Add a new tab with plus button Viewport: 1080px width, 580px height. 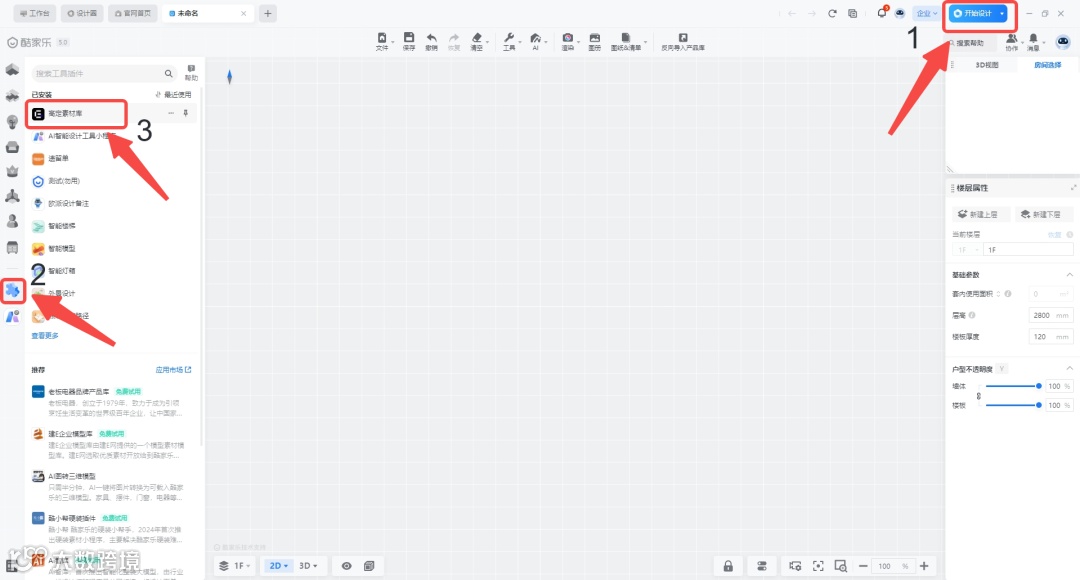point(268,13)
